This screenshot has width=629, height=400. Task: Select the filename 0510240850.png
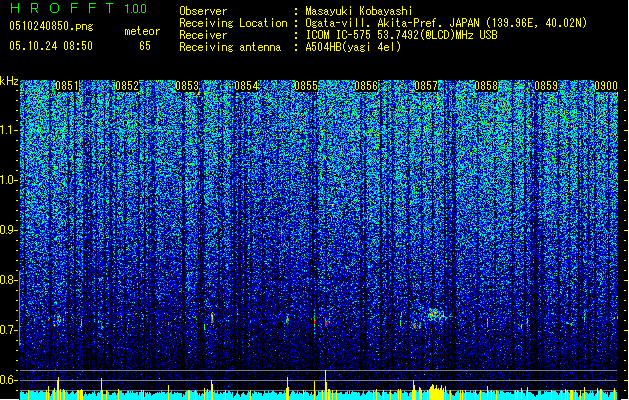[x=51, y=26]
